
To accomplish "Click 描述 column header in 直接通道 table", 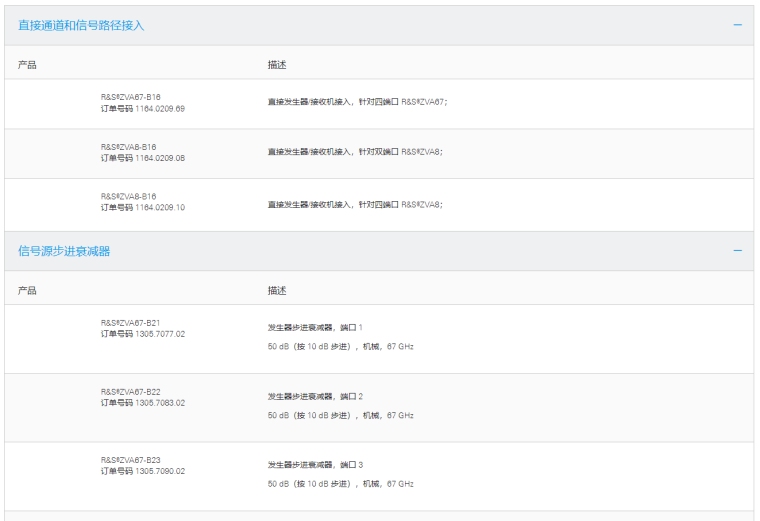I will [276, 64].
